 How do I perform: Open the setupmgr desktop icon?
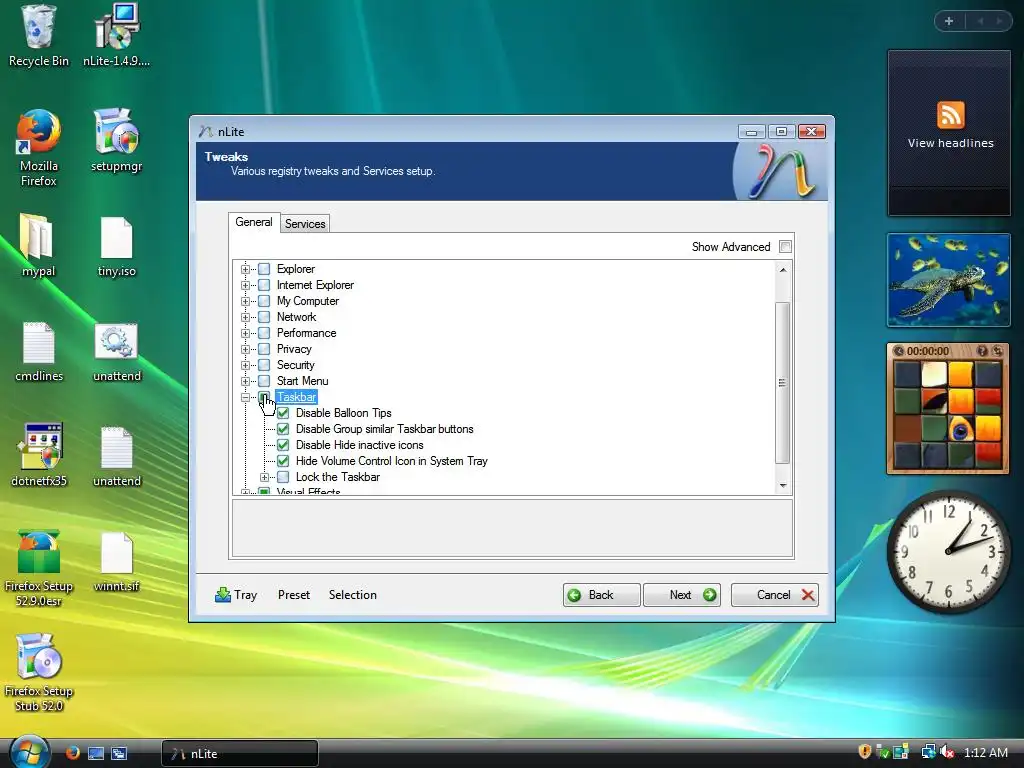coord(116,141)
